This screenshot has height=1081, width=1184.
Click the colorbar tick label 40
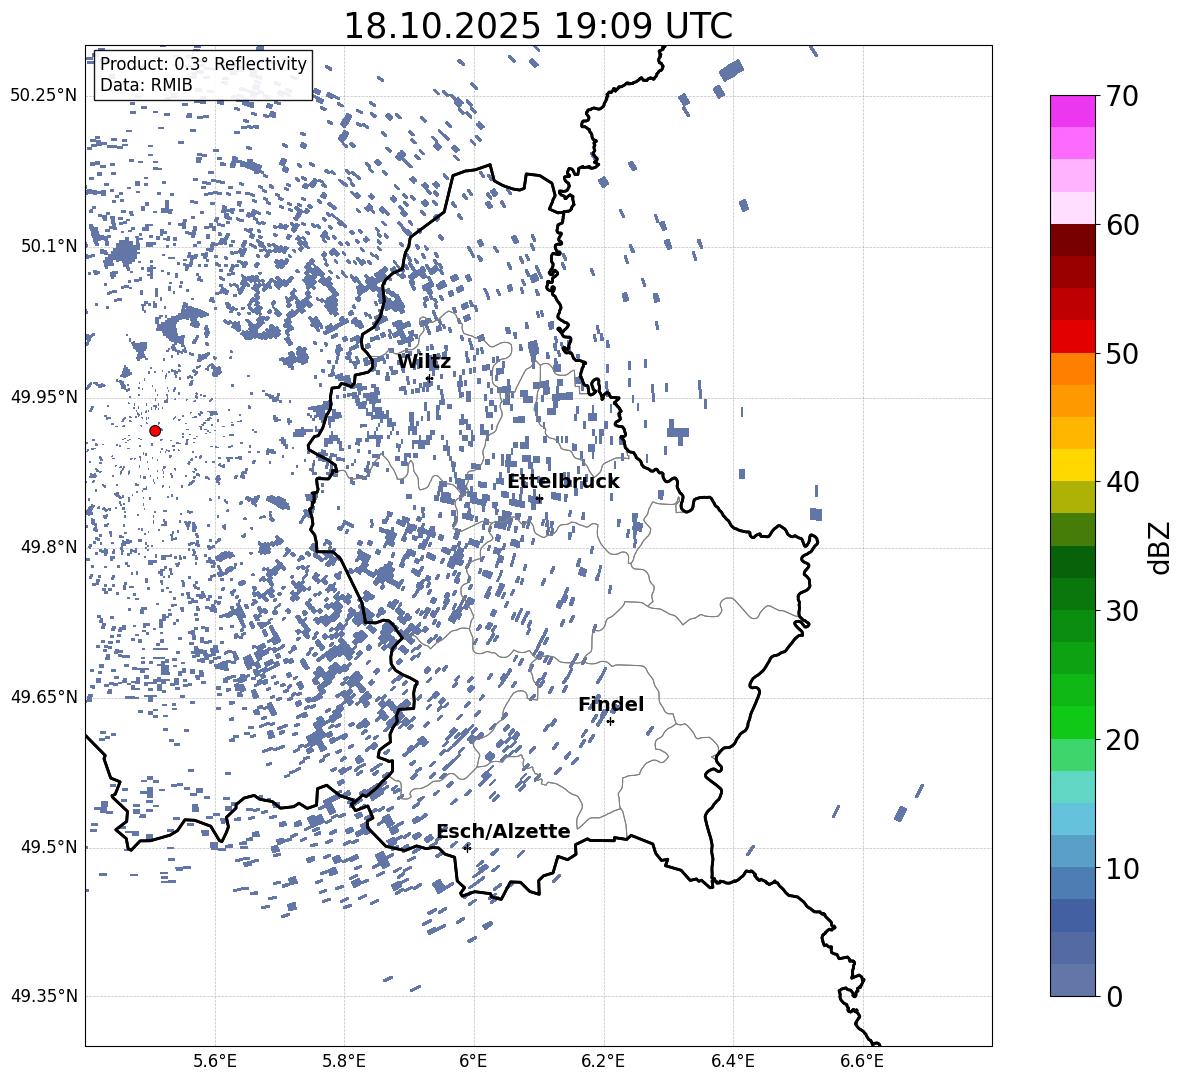(1121, 482)
